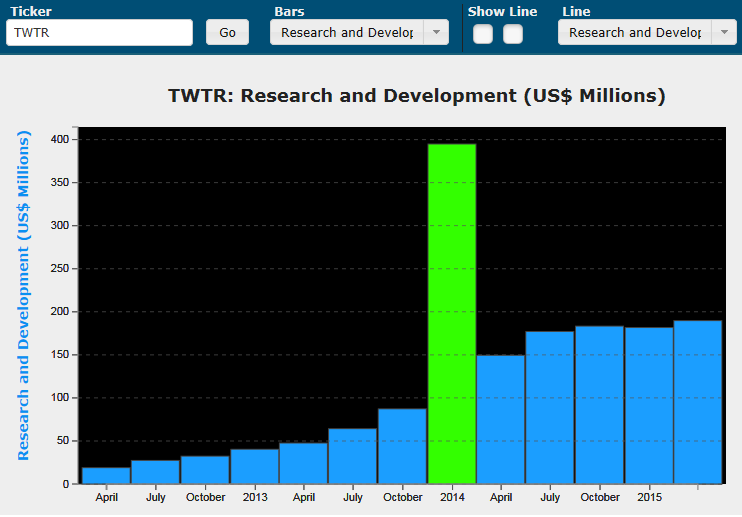This screenshot has width=742, height=517.
Task: Select the Line Research and Develop combo box
Action: pos(647,33)
